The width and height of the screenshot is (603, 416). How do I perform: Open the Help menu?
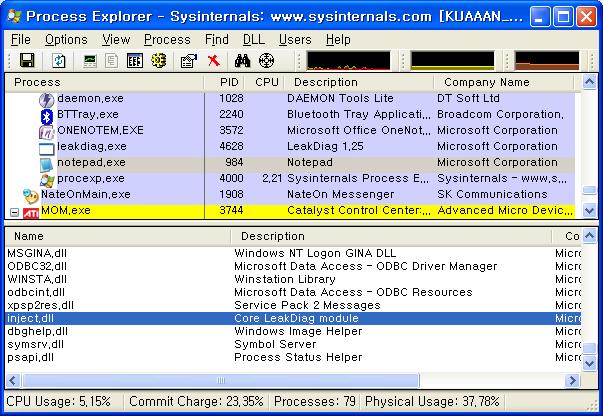338,40
